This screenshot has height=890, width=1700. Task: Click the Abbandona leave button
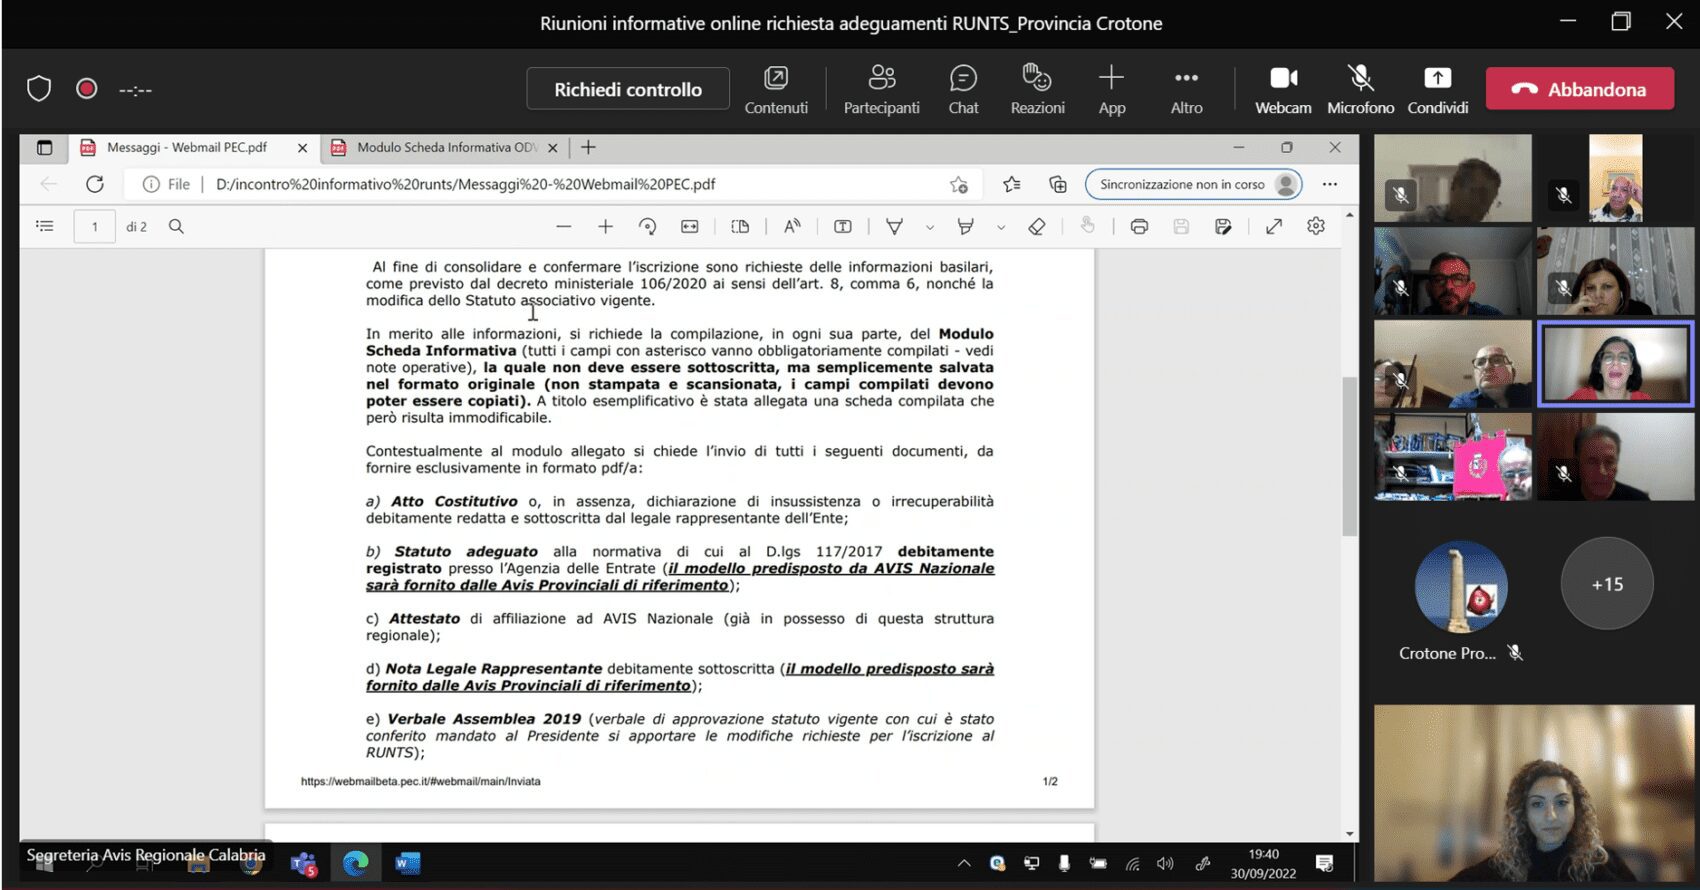pos(1580,89)
